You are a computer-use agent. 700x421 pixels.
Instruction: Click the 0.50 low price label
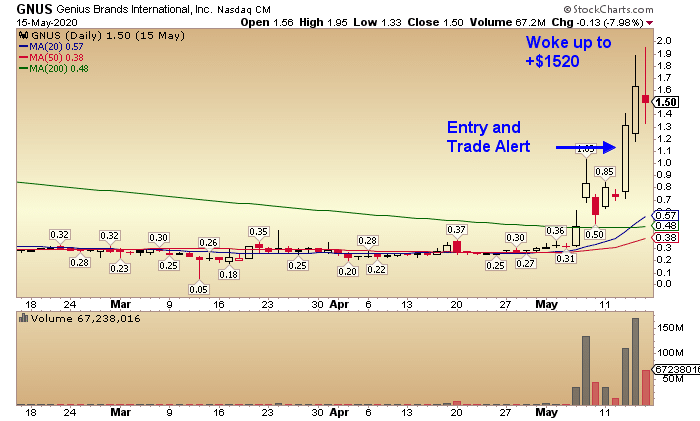[595, 234]
